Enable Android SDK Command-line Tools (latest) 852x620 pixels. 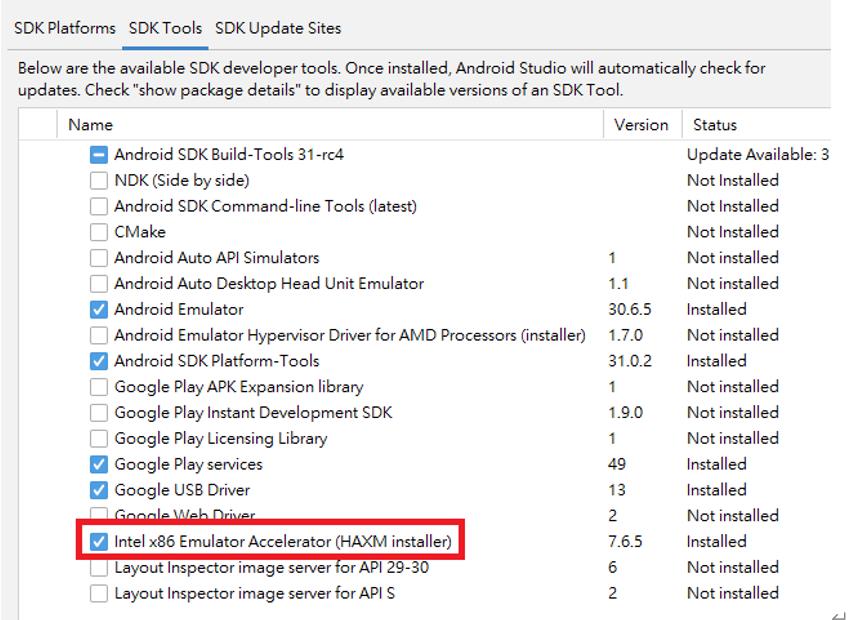pyautogui.click(x=98, y=207)
